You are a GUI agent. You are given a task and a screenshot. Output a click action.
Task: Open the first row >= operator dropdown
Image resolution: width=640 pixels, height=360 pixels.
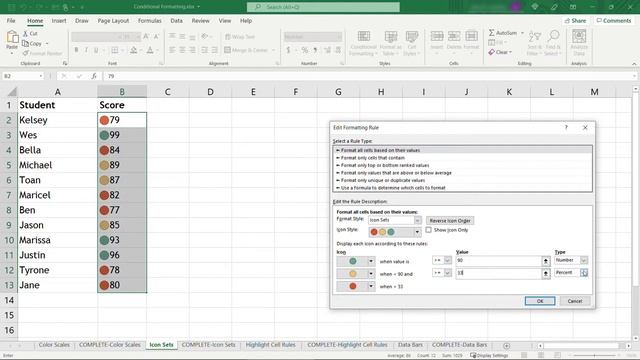click(x=447, y=260)
